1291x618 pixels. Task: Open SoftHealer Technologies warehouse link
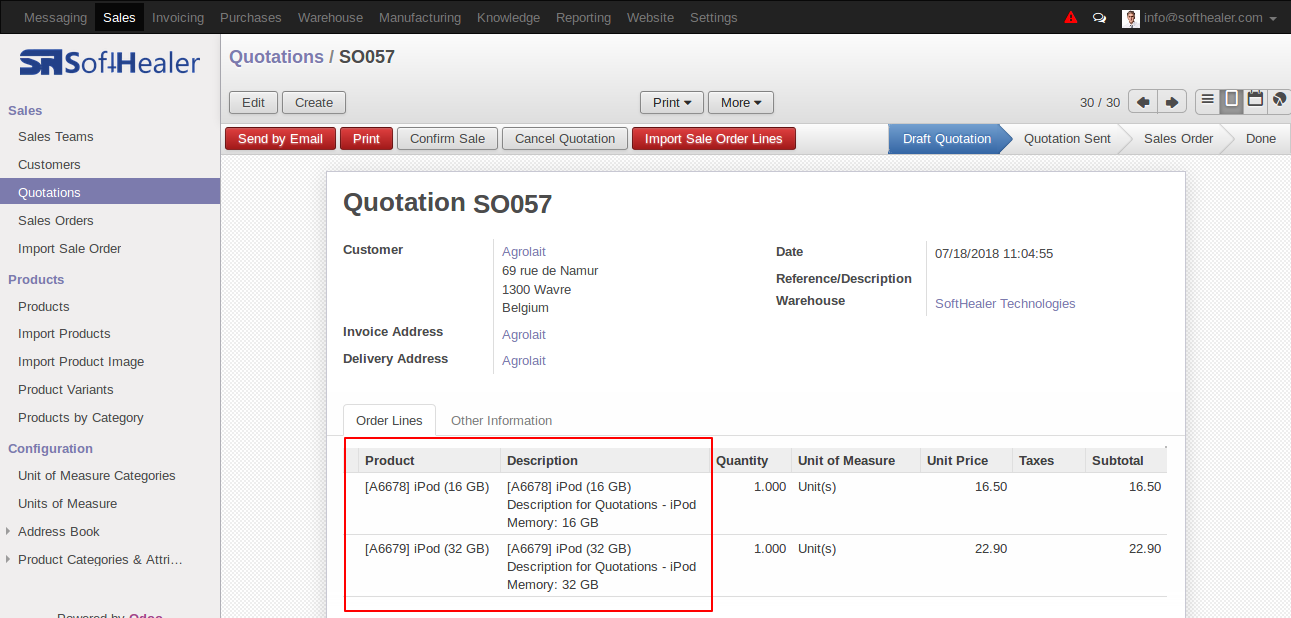[1005, 304]
